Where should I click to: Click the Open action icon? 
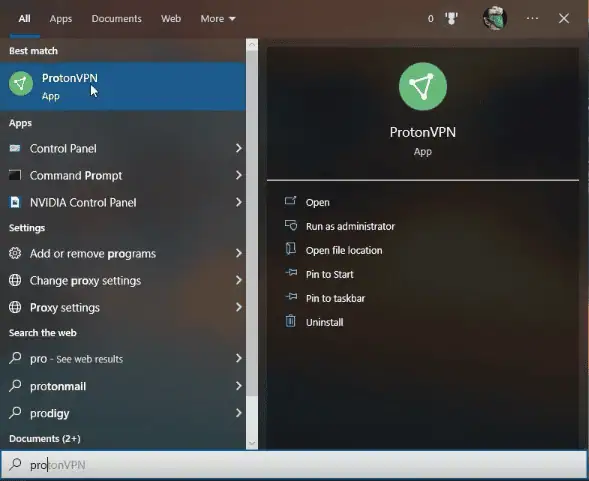pyautogui.click(x=290, y=201)
